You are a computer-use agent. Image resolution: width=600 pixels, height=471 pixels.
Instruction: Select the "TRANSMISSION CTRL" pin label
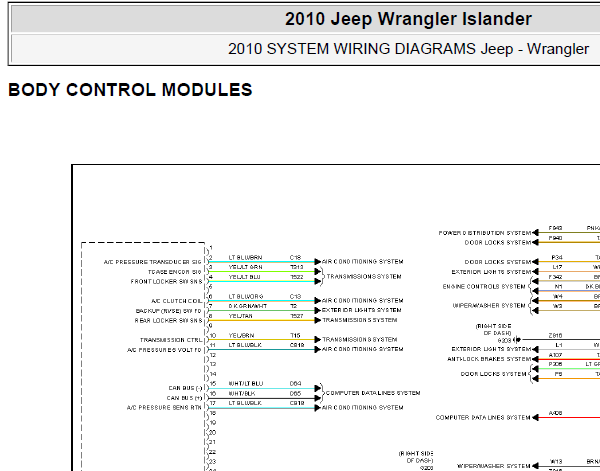point(171,340)
